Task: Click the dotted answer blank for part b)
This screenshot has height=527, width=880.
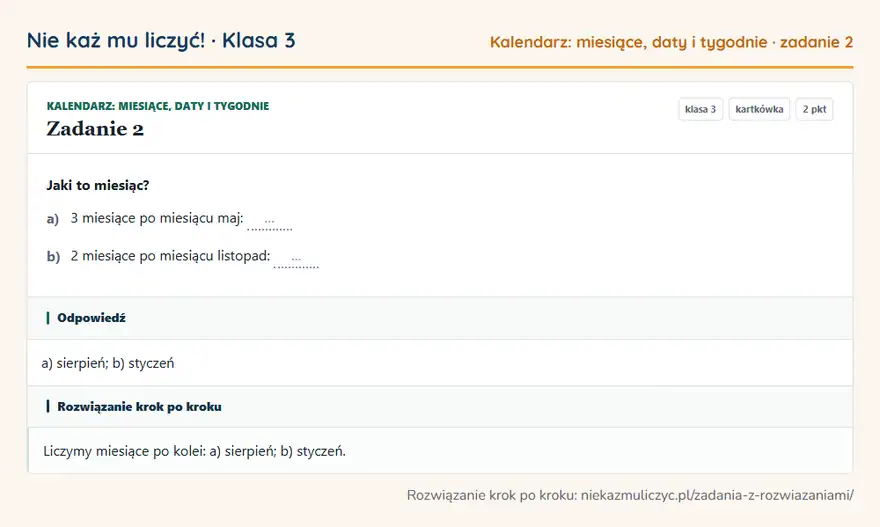Action: tap(296, 259)
